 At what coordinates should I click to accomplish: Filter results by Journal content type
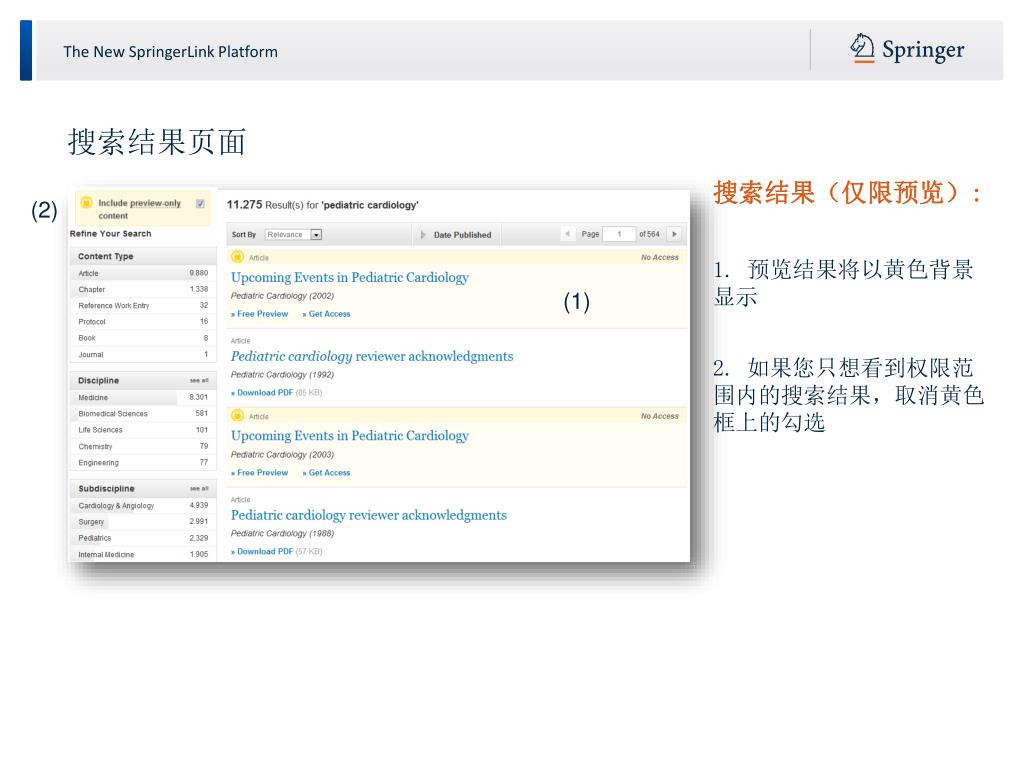point(143,355)
